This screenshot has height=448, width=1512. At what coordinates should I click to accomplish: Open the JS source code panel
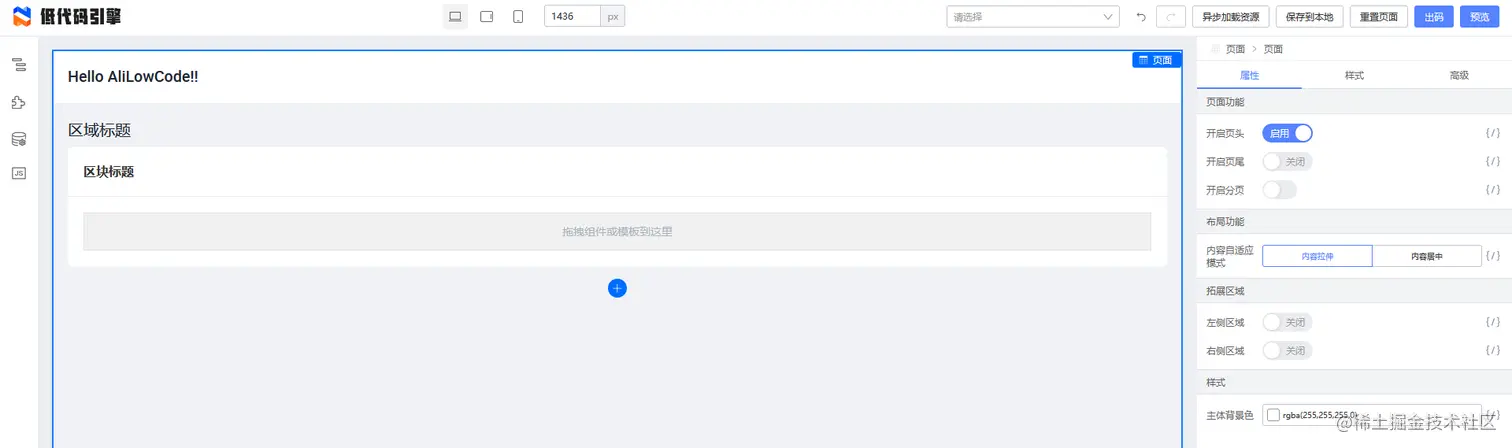click(x=18, y=173)
